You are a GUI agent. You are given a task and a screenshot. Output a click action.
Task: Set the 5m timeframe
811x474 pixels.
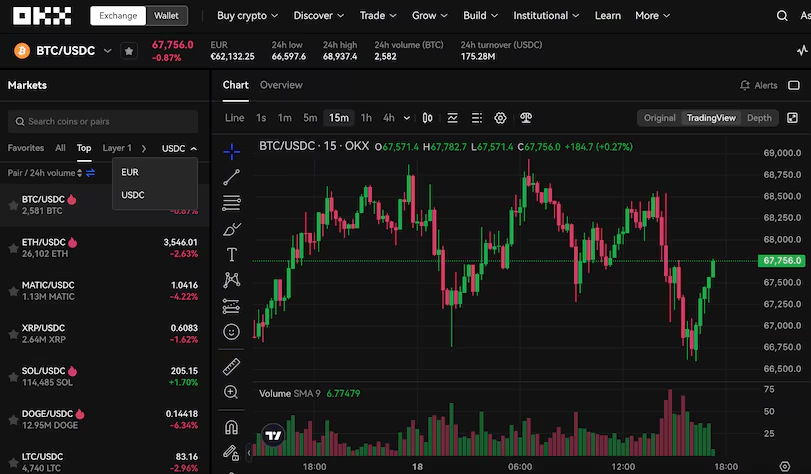click(310, 118)
